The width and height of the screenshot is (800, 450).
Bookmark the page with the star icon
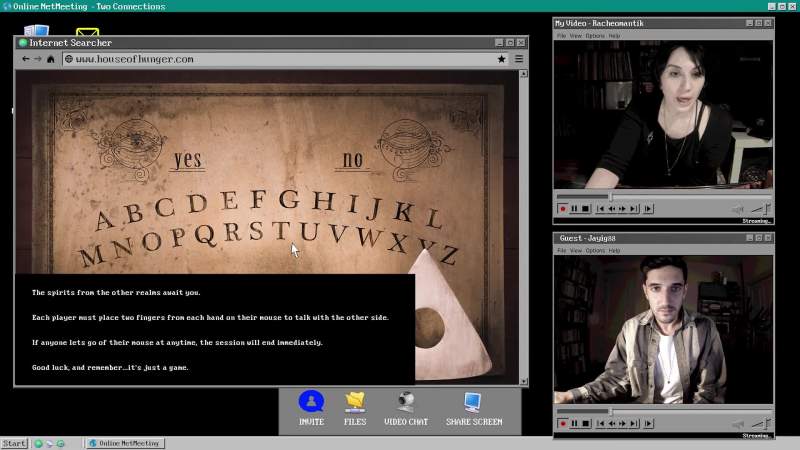[x=502, y=59]
